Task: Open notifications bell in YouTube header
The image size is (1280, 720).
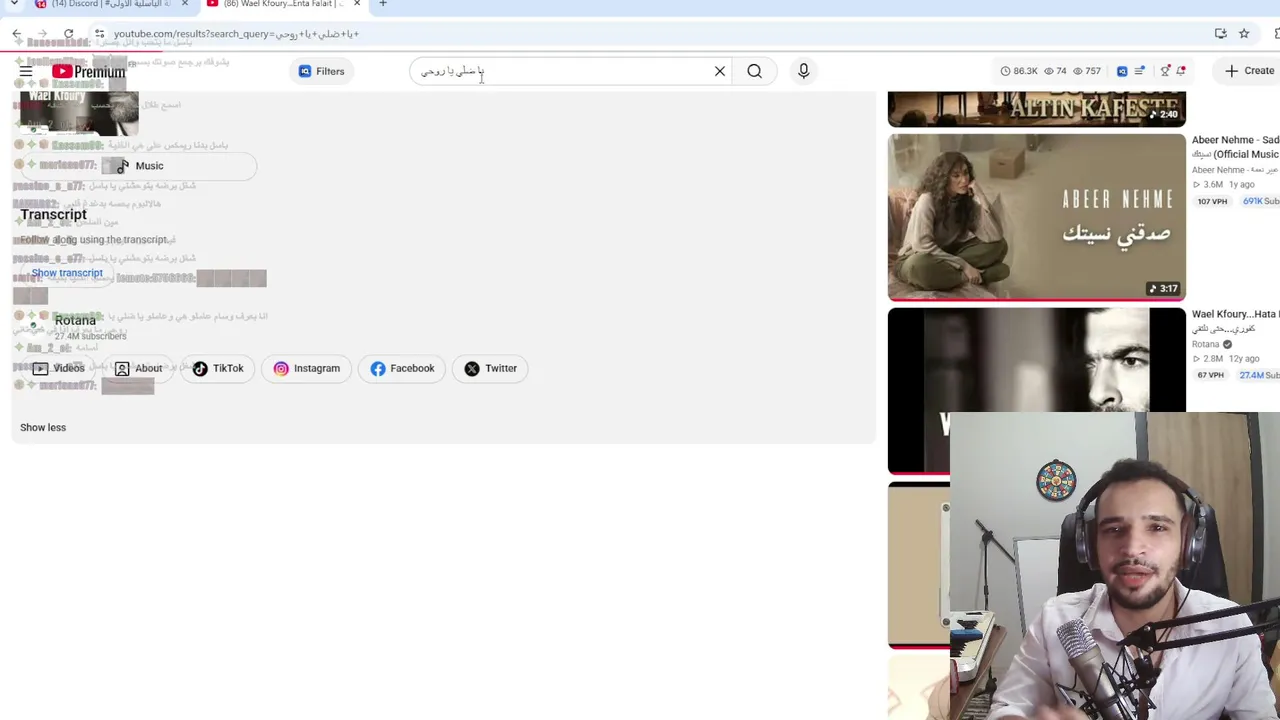Action: 1181,71
